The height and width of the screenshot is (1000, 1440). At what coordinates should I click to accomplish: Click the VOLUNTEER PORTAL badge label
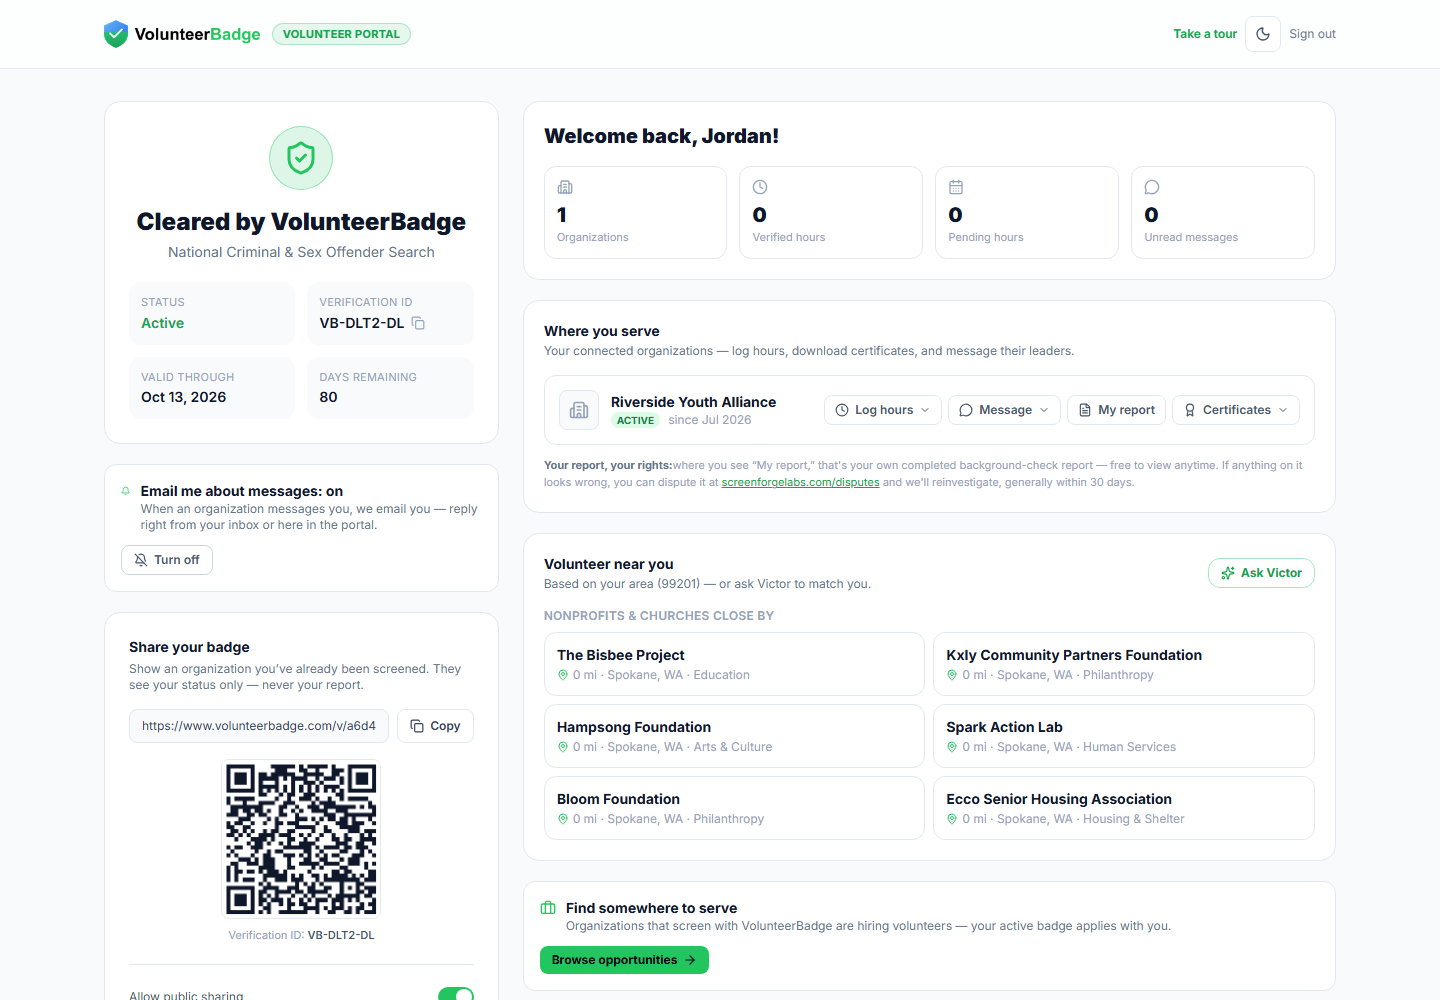pyautogui.click(x=341, y=34)
